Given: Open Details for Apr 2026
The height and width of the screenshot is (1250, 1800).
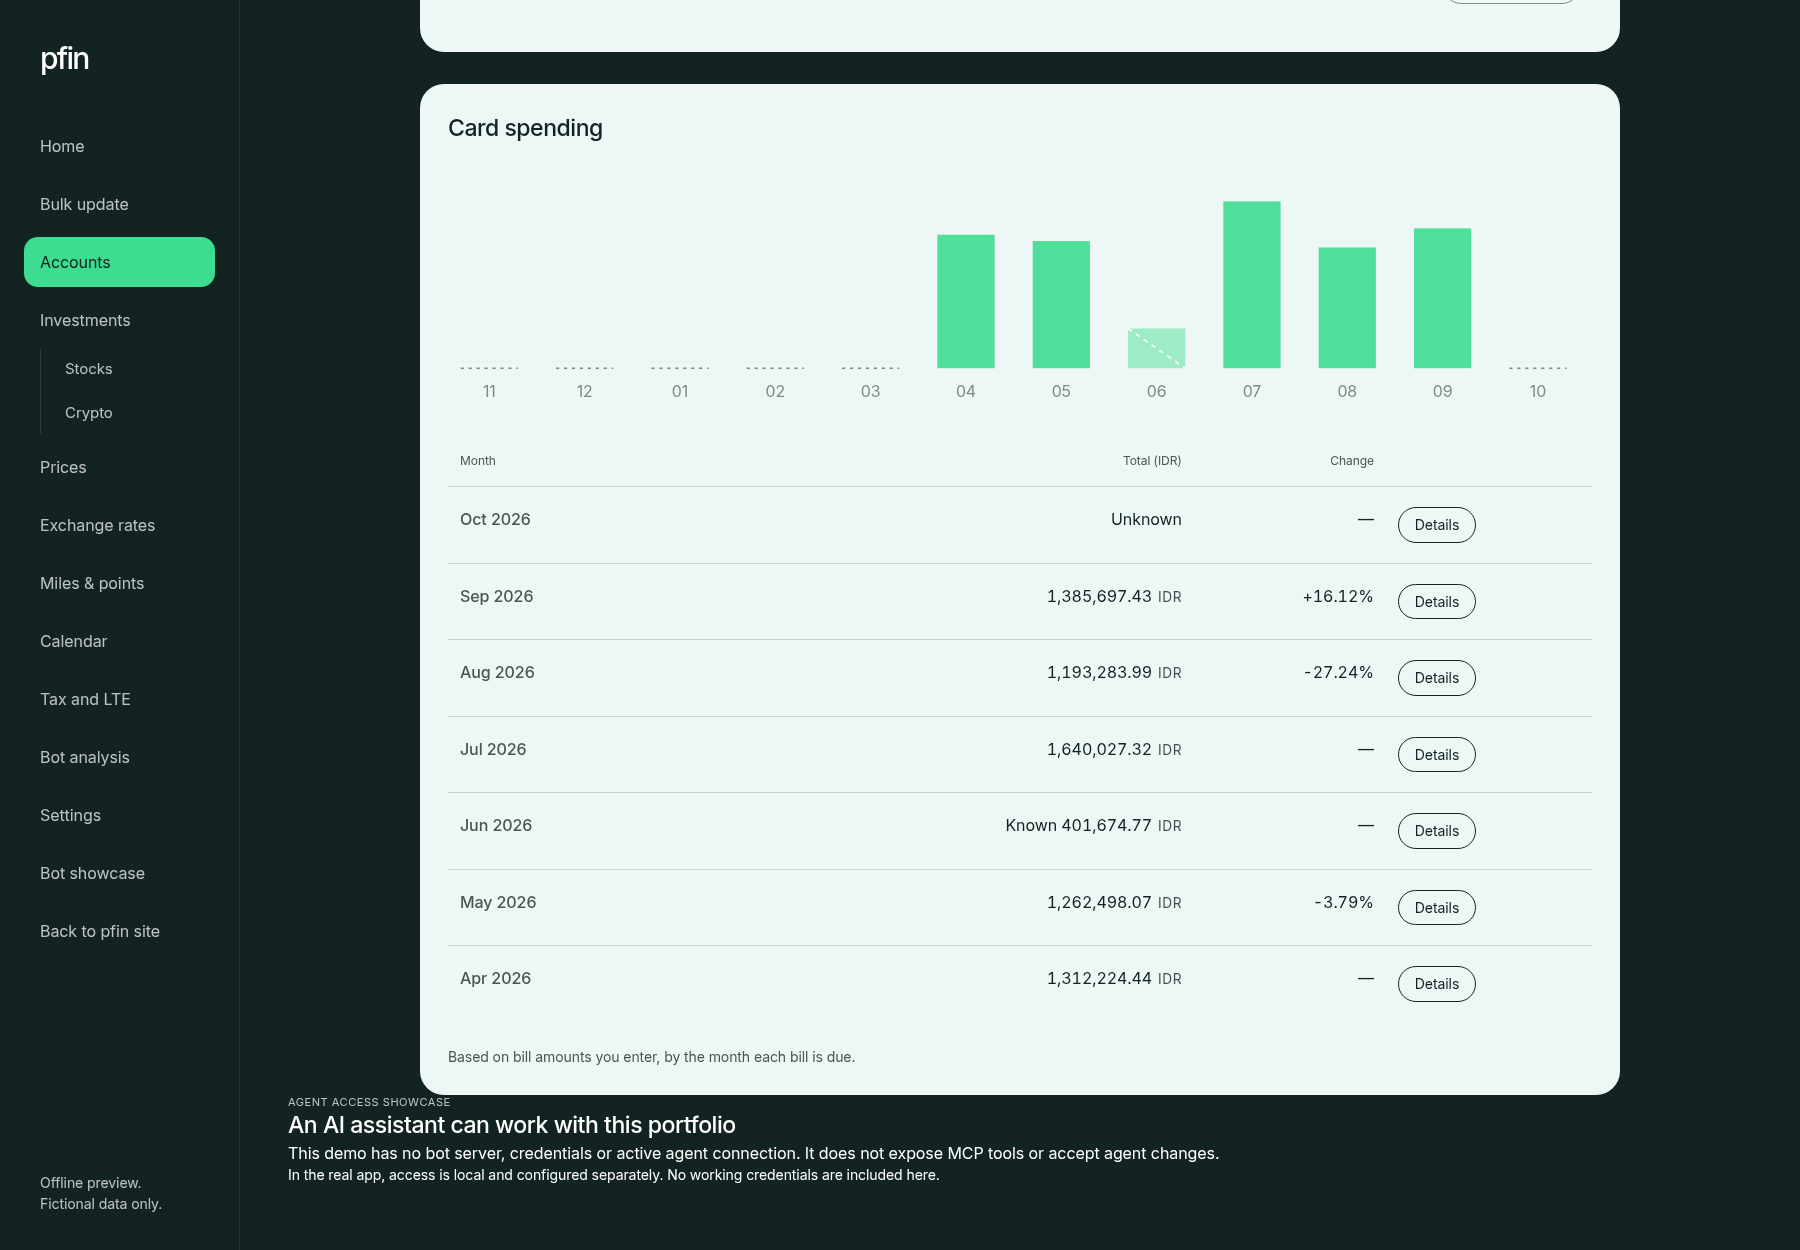Looking at the screenshot, I should pyautogui.click(x=1436, y=984).
